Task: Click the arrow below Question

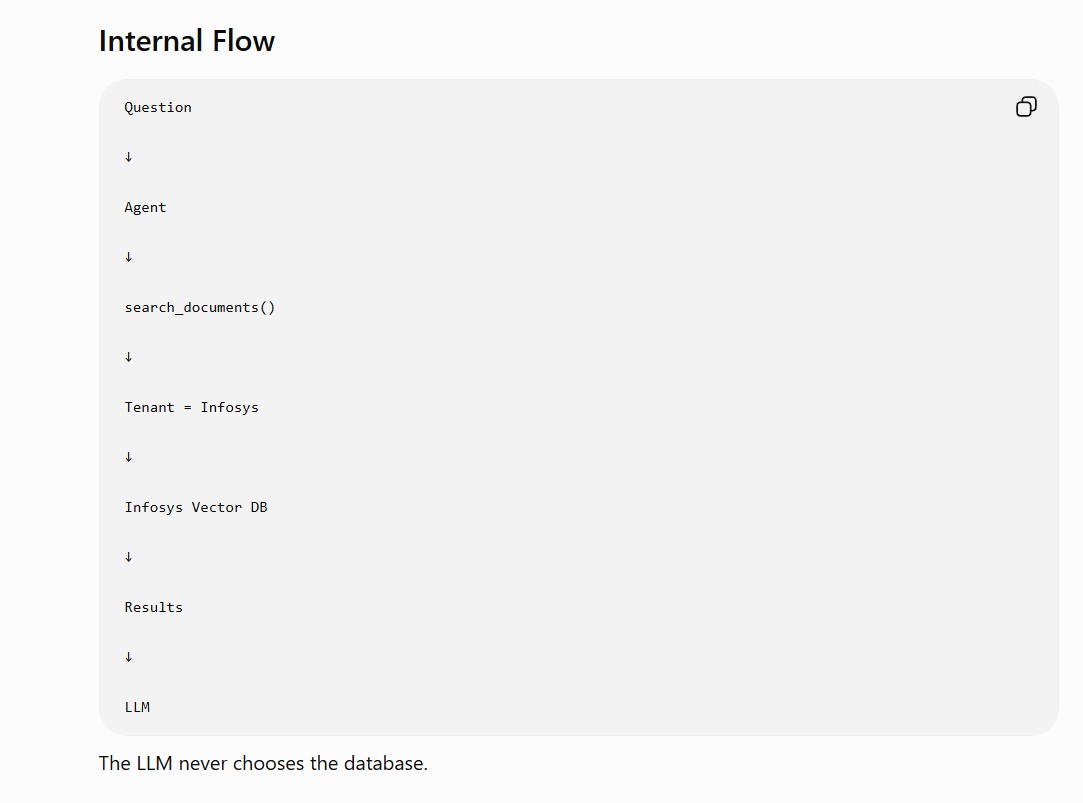Action: (128, 157)
